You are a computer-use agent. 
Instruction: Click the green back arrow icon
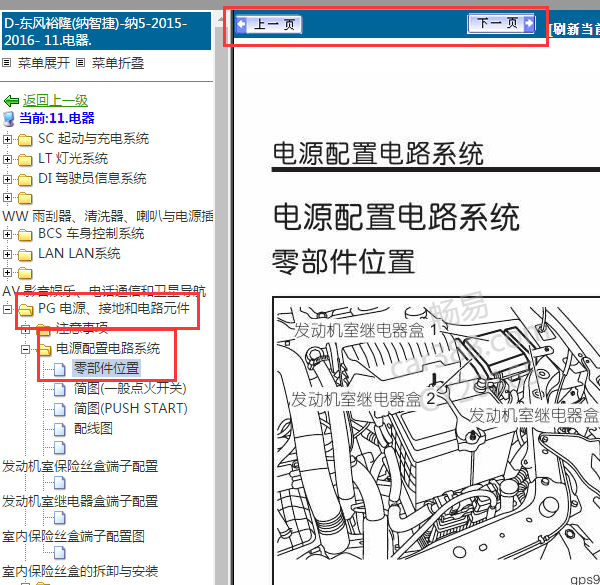click(x=11, y=101)
